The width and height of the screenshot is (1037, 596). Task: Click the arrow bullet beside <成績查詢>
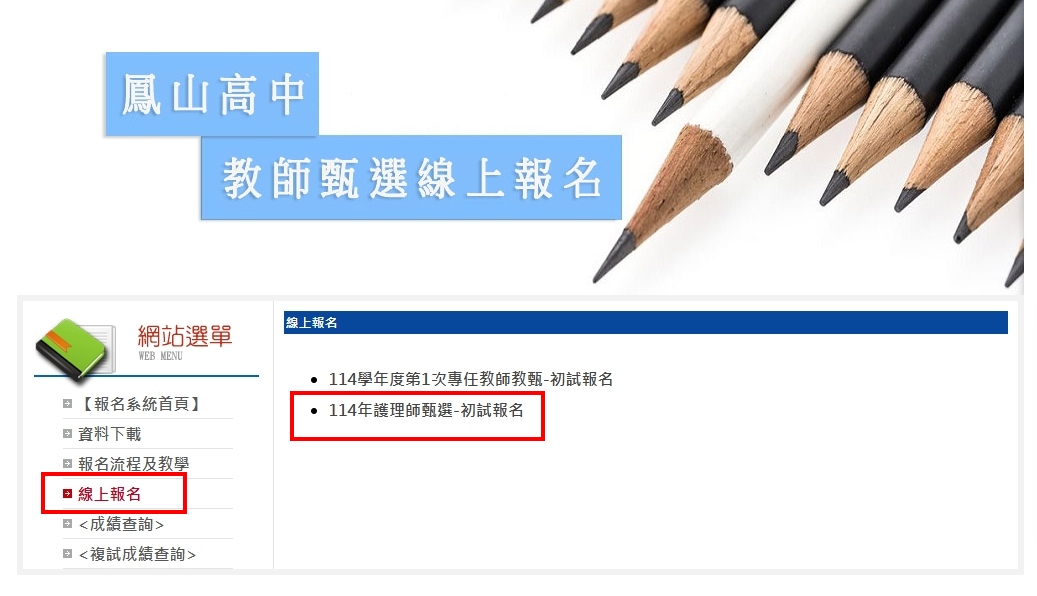click(67, 524)
